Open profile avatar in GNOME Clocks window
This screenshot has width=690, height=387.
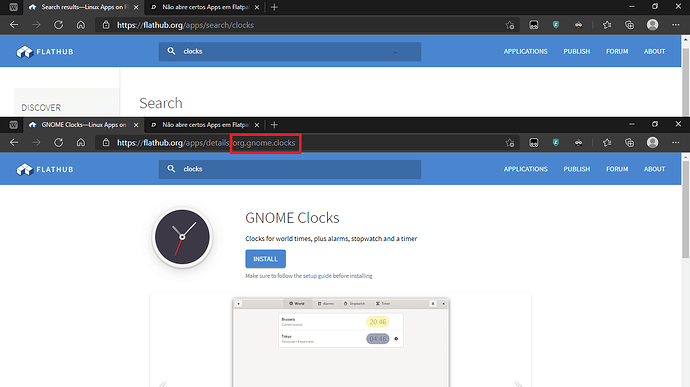653,143
